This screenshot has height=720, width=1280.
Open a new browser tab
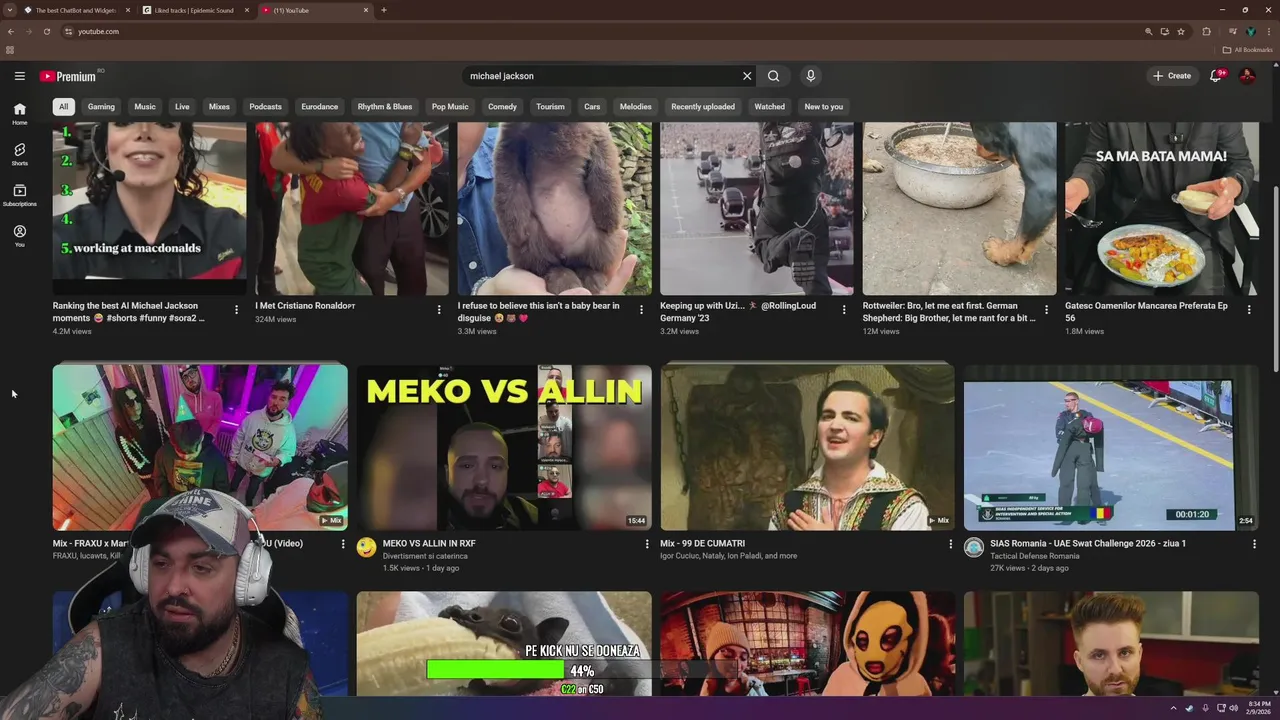[x=384, y=10]
